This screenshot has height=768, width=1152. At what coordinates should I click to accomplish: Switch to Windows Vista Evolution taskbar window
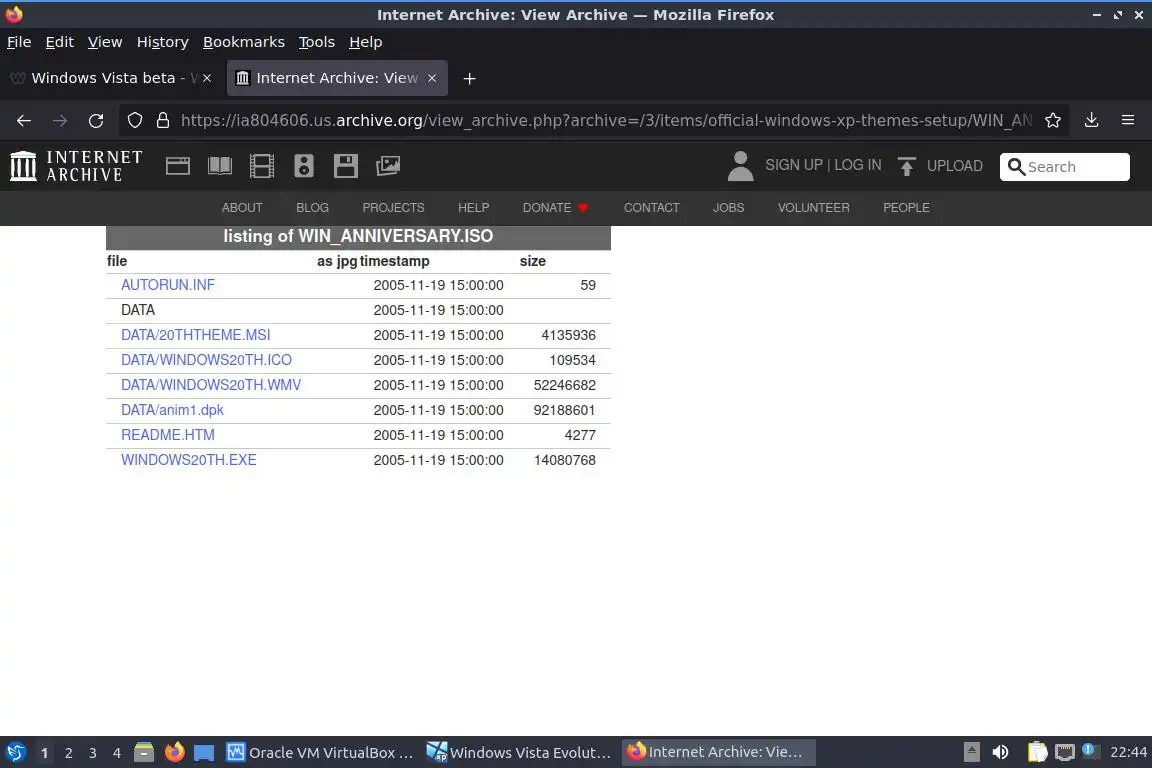[x=519, y=753]
